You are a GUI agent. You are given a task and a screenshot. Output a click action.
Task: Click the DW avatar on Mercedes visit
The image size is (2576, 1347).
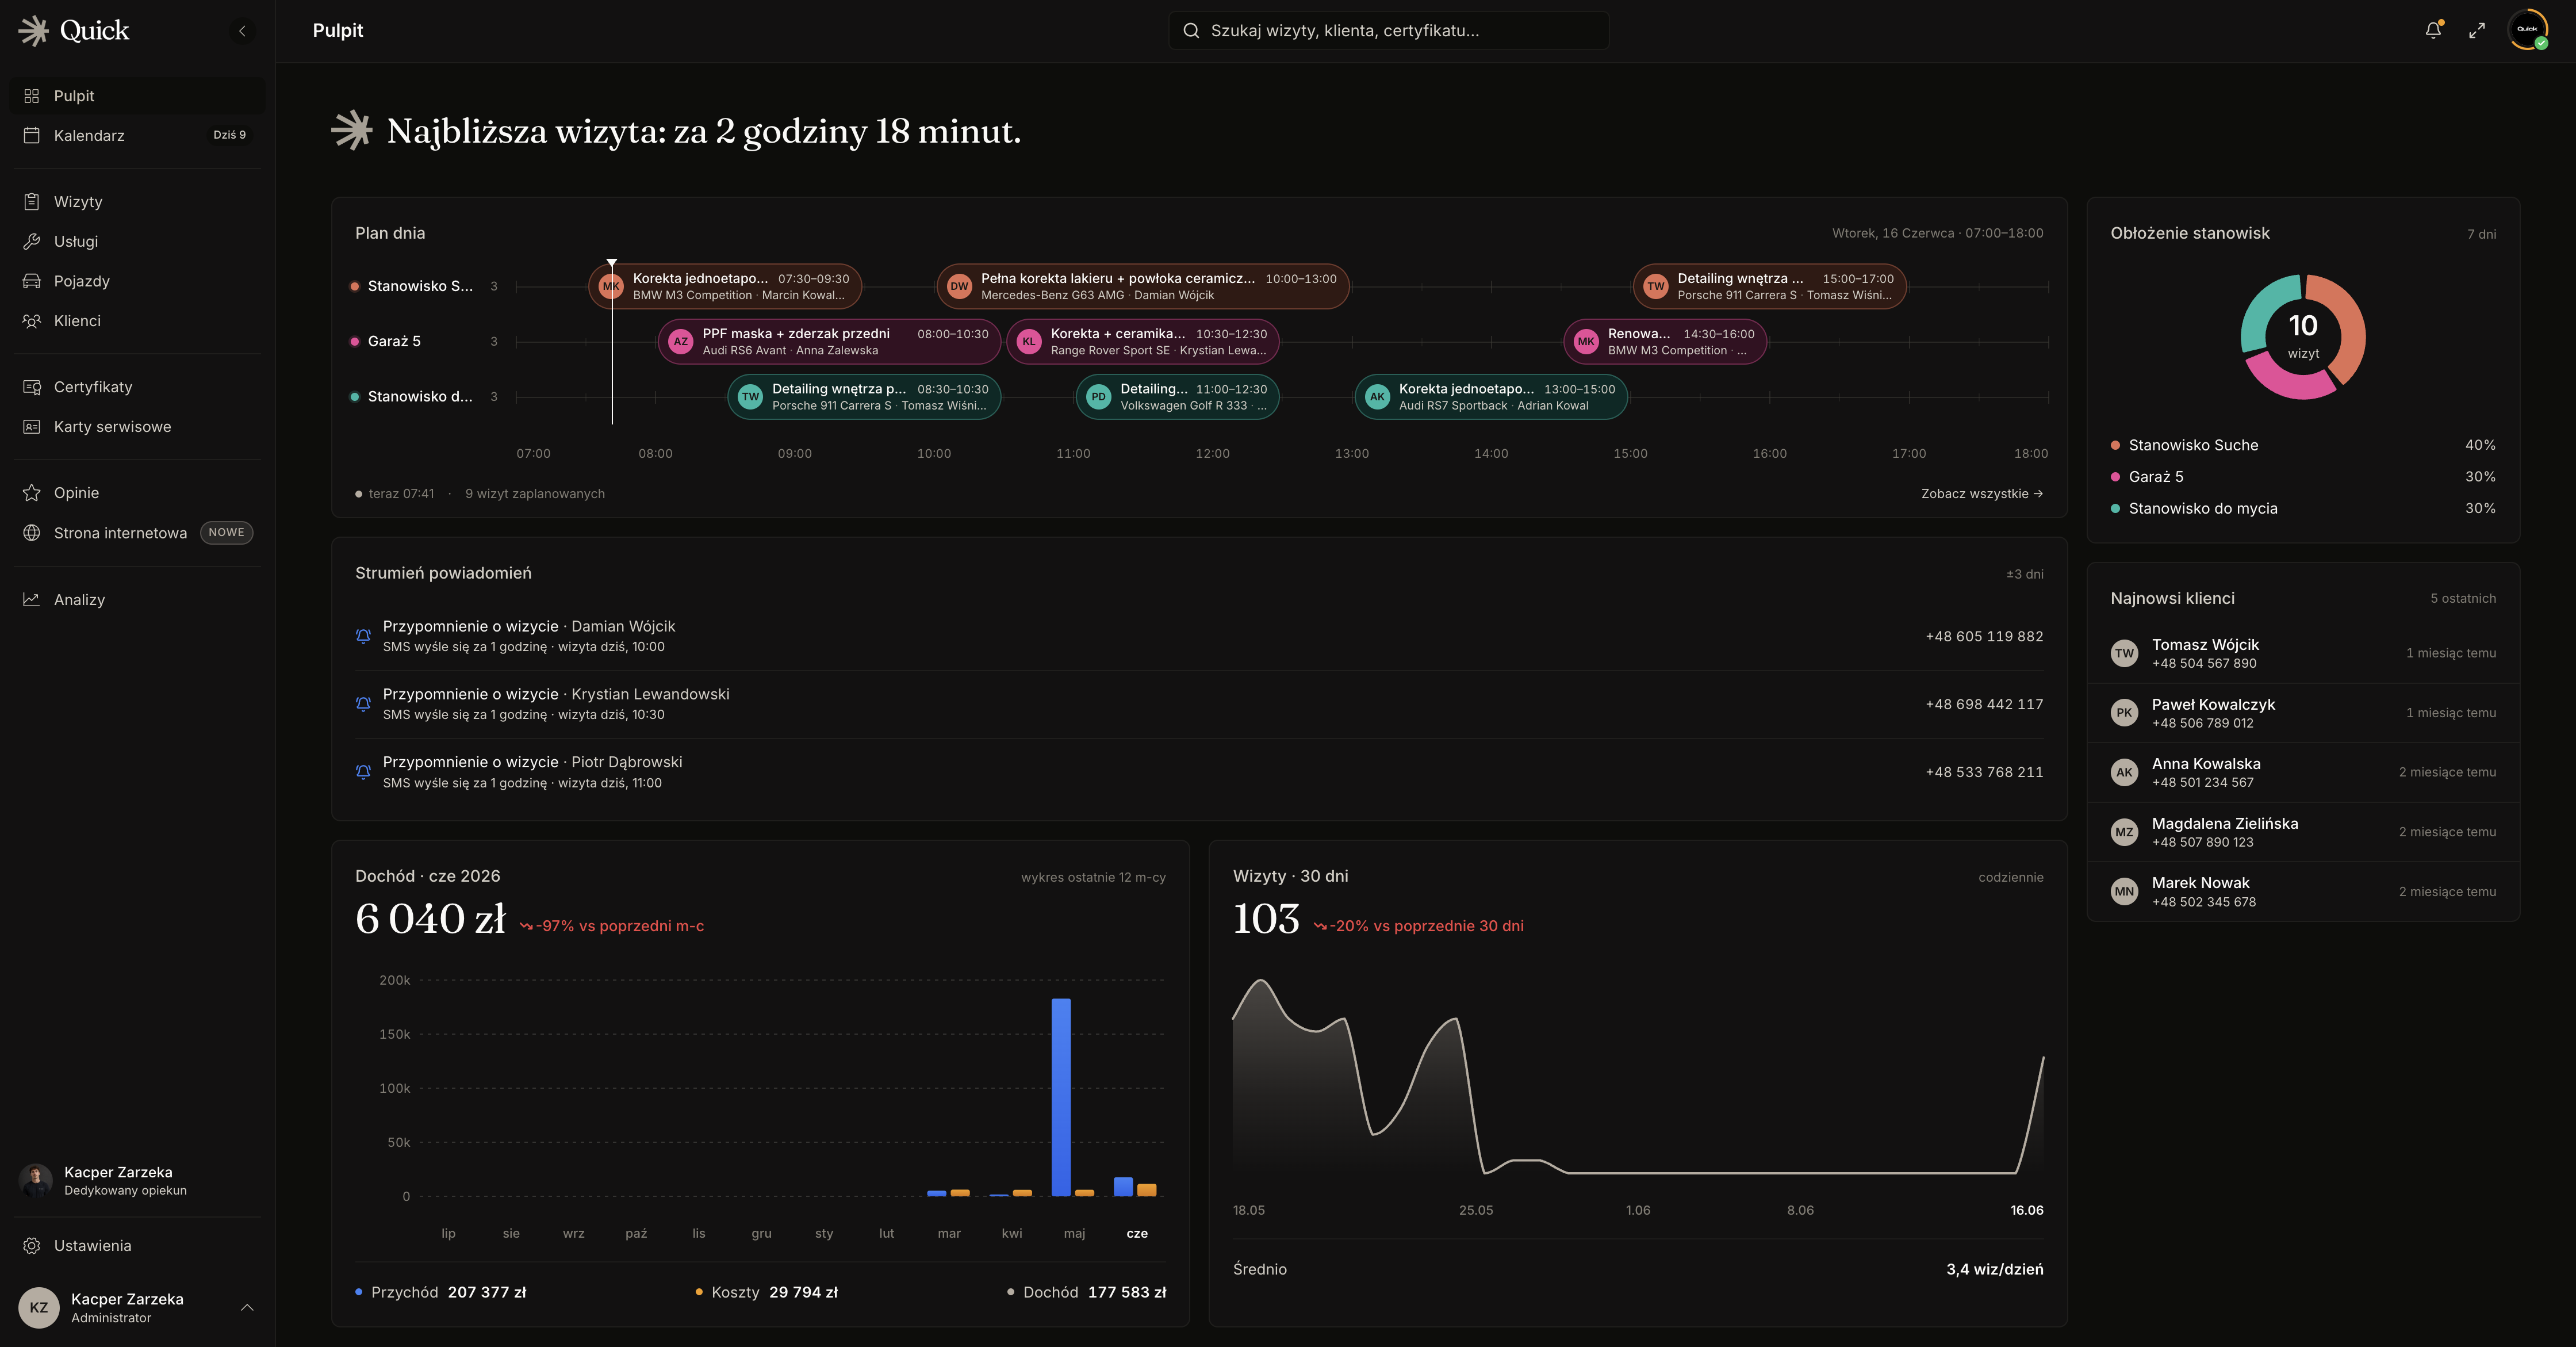coord(959,286)
